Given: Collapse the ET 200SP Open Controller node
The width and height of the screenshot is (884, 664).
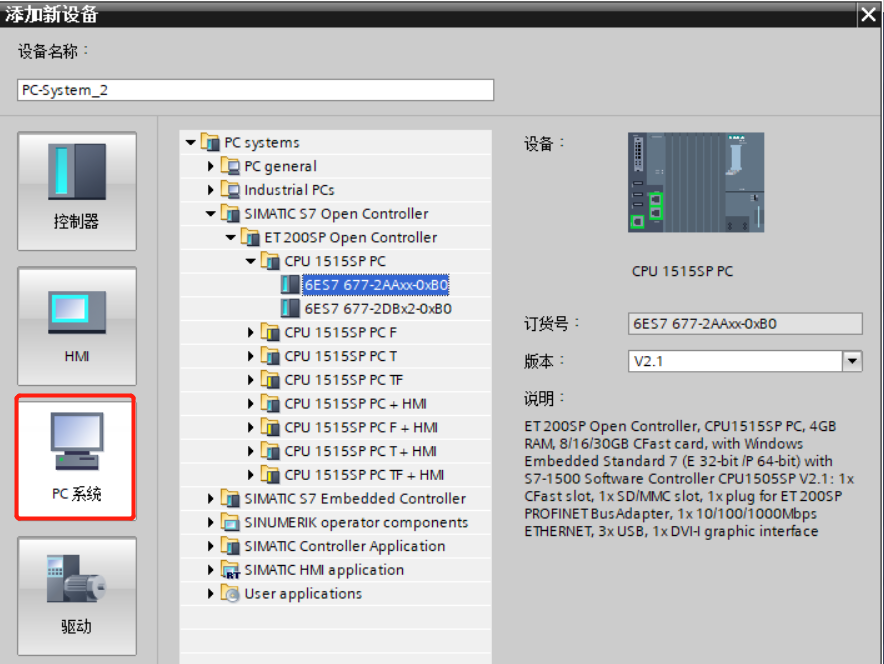Looking at the screenshot, I should [231, 237].
